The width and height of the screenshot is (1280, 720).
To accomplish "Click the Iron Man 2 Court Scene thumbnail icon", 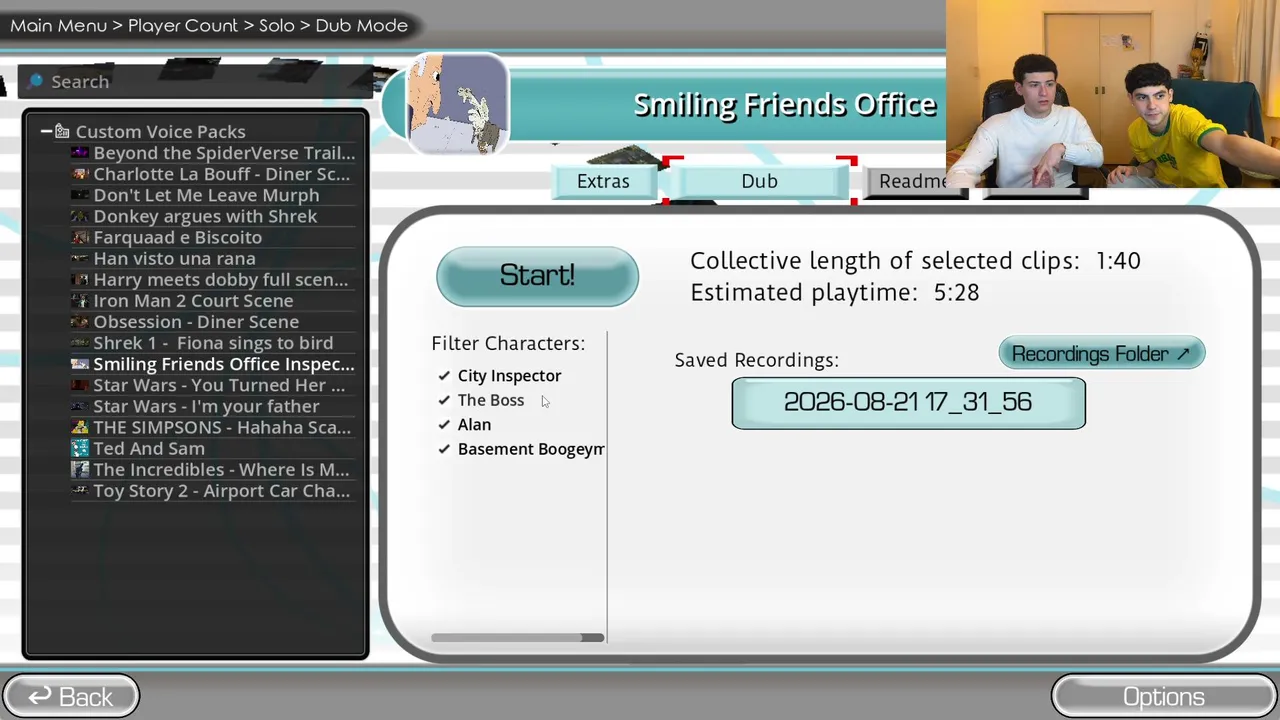I will pos(80,300).
